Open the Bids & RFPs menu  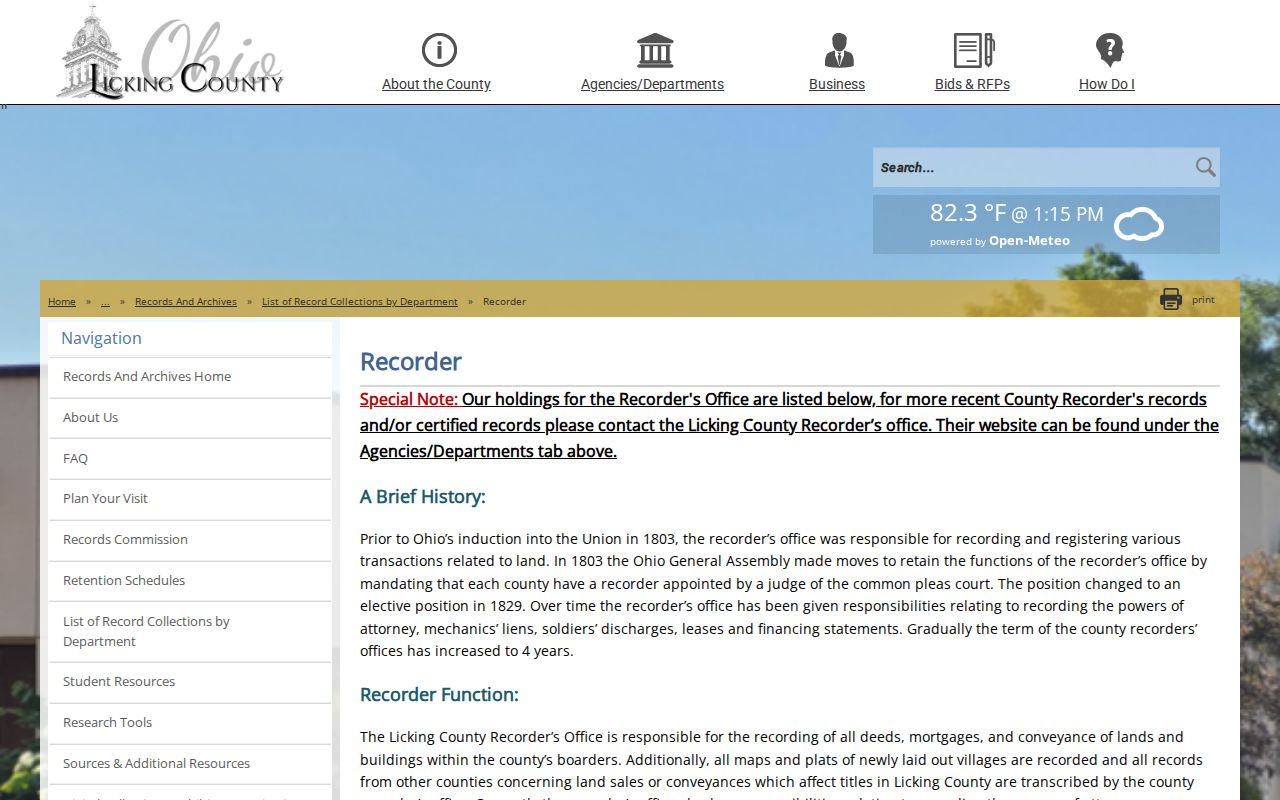[x=972, y=84]
